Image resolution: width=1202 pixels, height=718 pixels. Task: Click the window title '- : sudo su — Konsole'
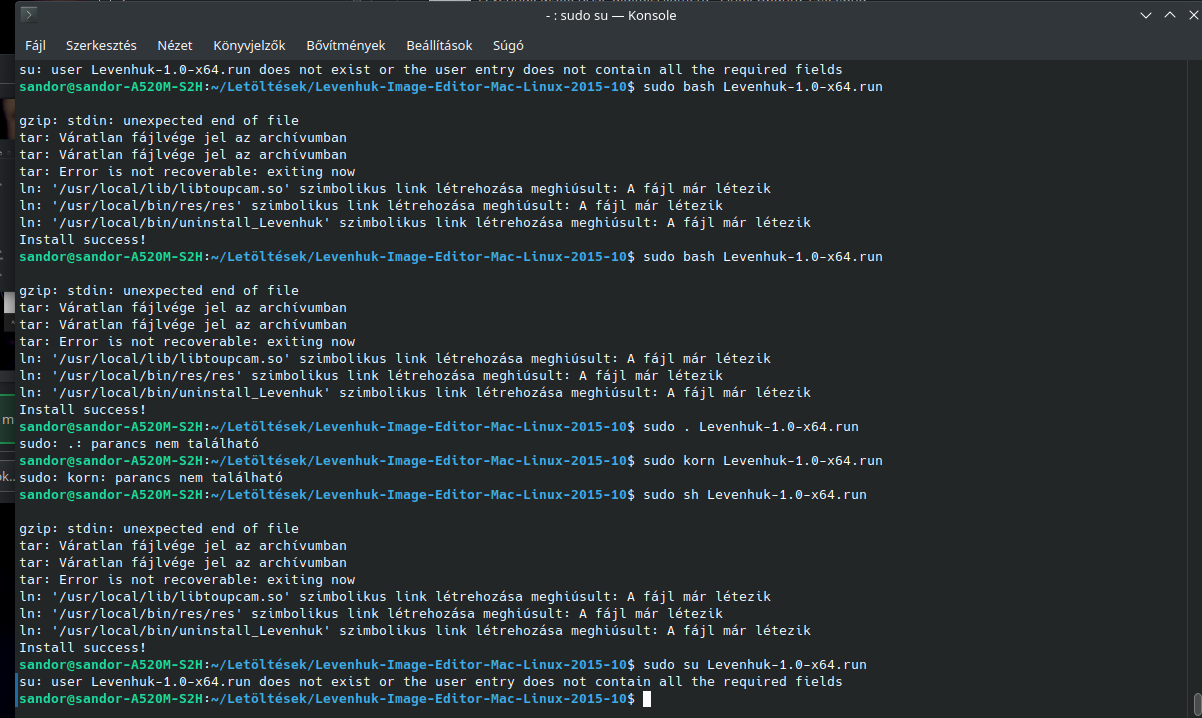611,15
